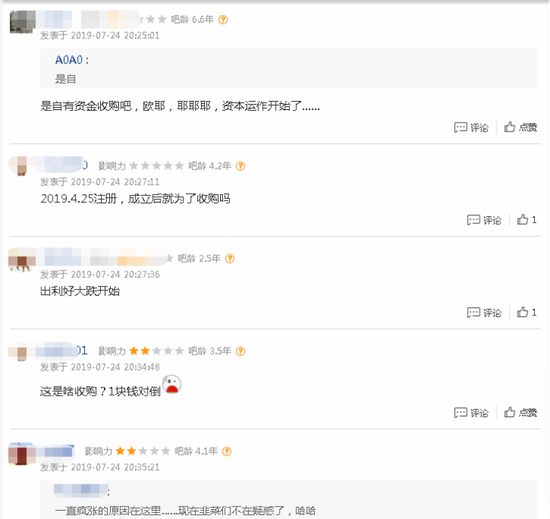Open 评论 for the 出利好大跌开始 post

click(x=484, y=312)
